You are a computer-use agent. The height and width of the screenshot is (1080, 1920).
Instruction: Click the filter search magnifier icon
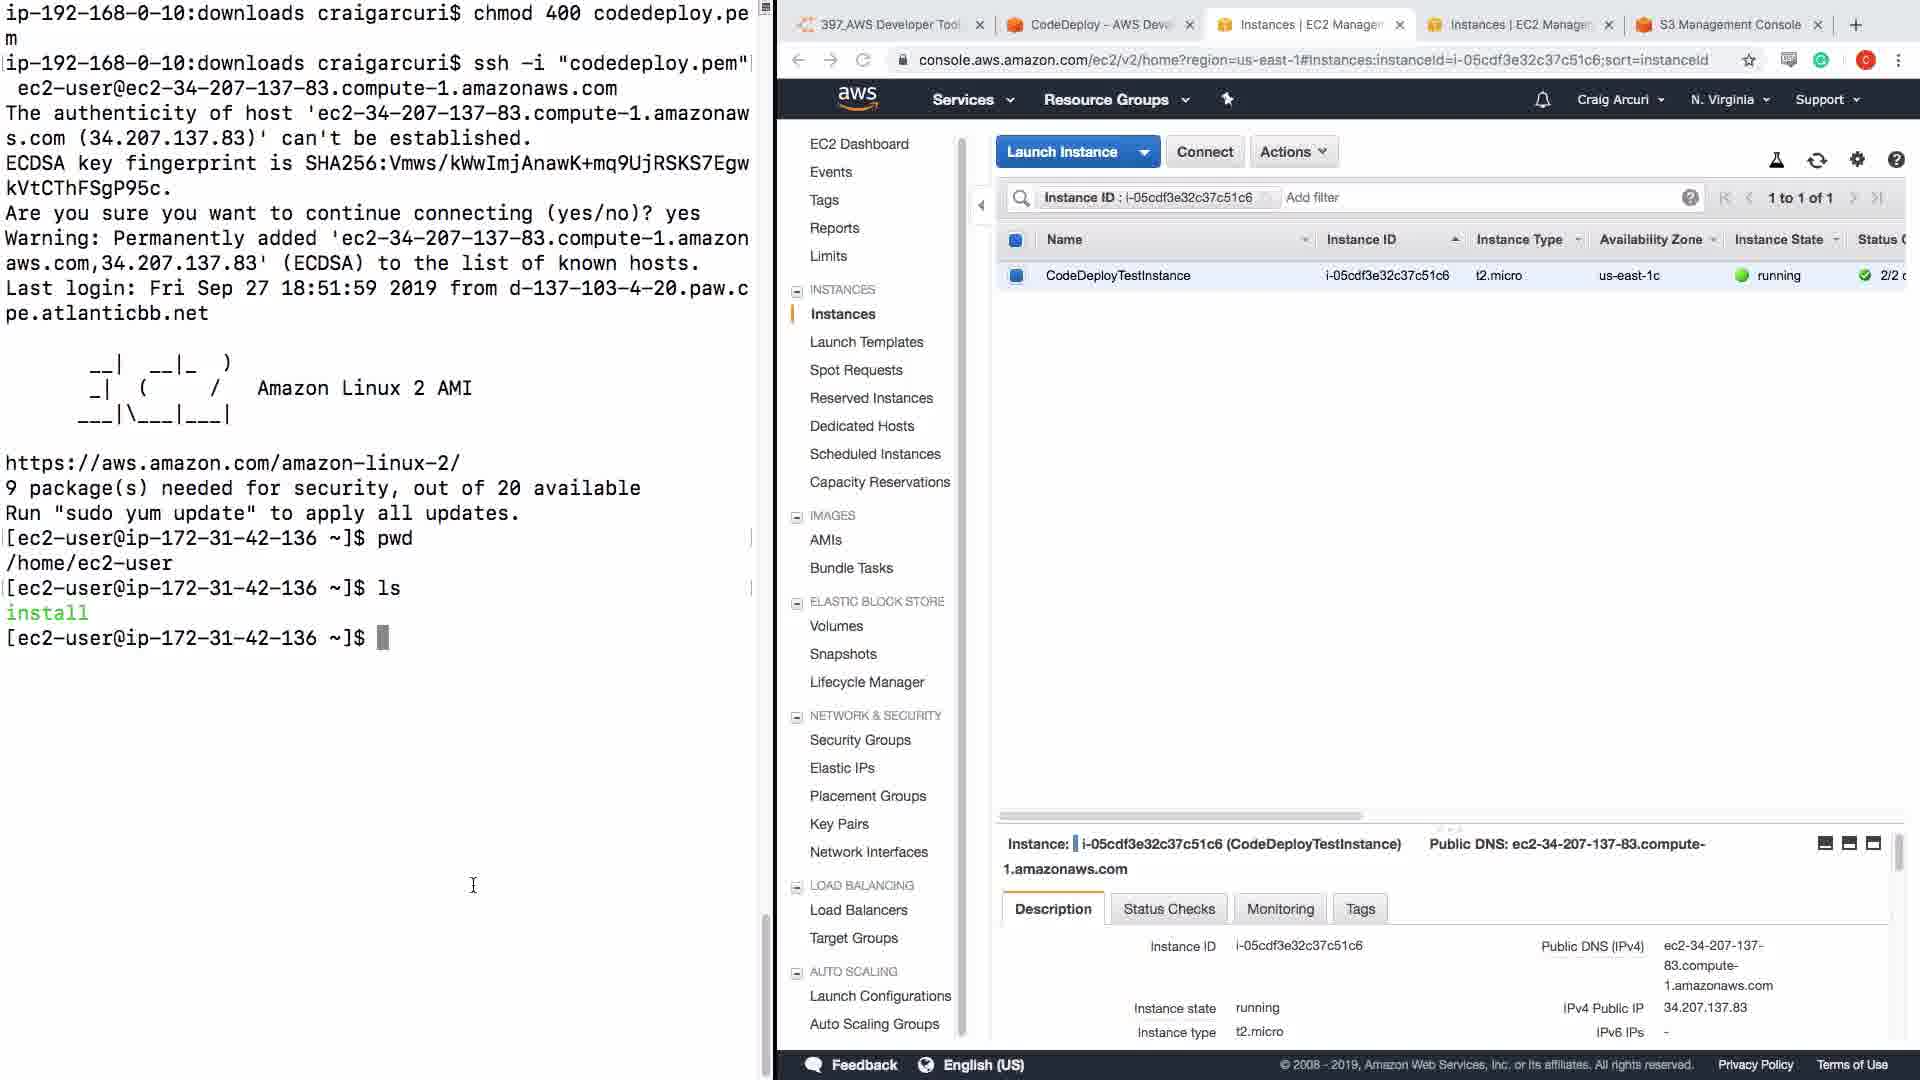pos(1021,198)
